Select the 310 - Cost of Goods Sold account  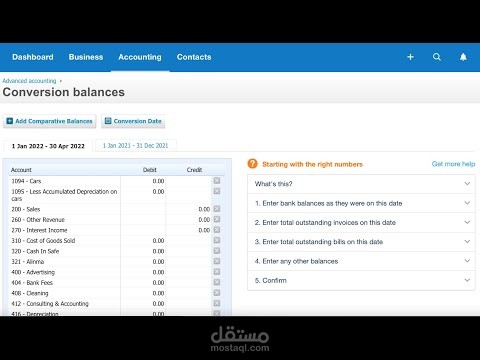coord(43,241)
